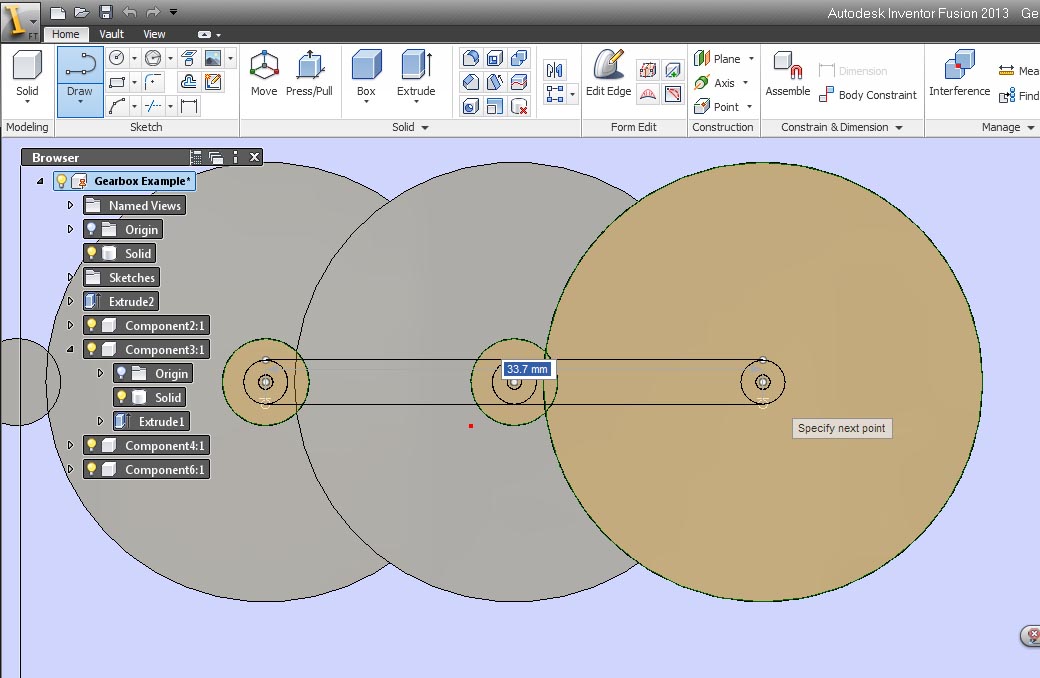
Task: Open the View ribbon tab
Action: pyautogui.click(x=154, y=34)
